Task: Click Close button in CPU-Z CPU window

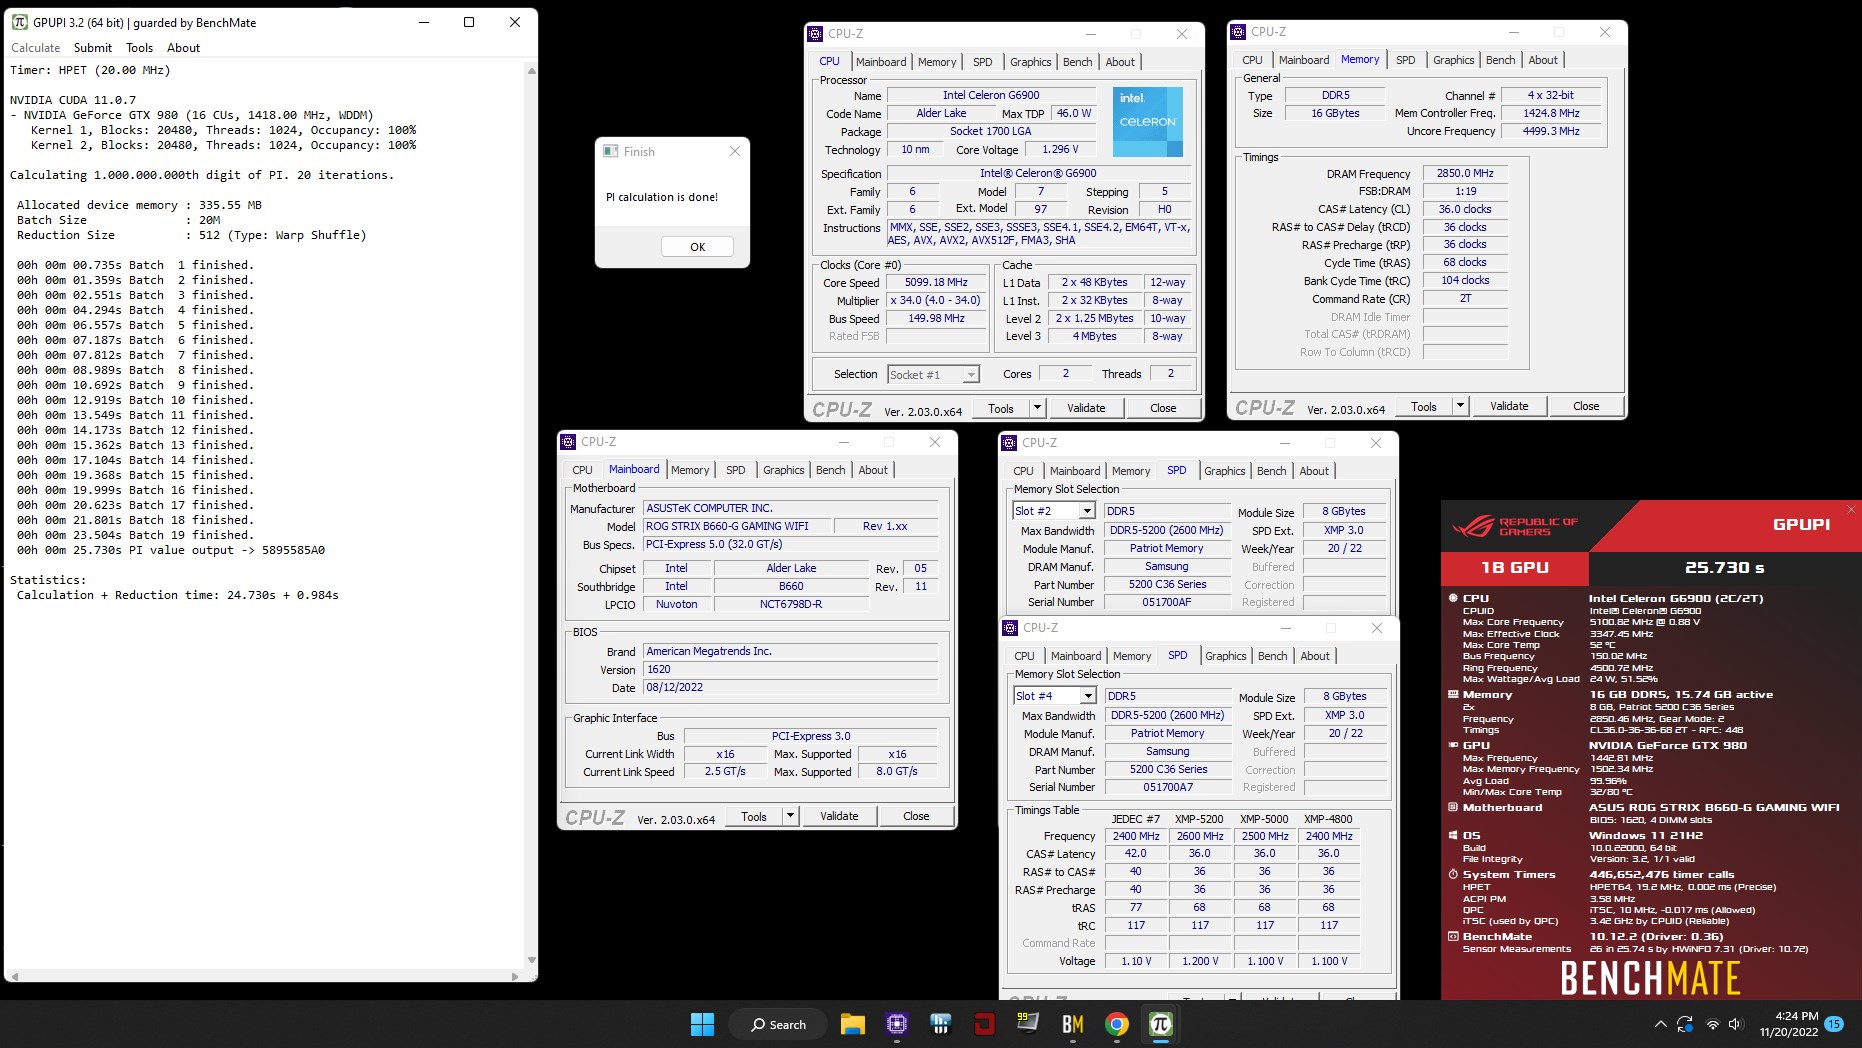Action: tap(1163, 408)
